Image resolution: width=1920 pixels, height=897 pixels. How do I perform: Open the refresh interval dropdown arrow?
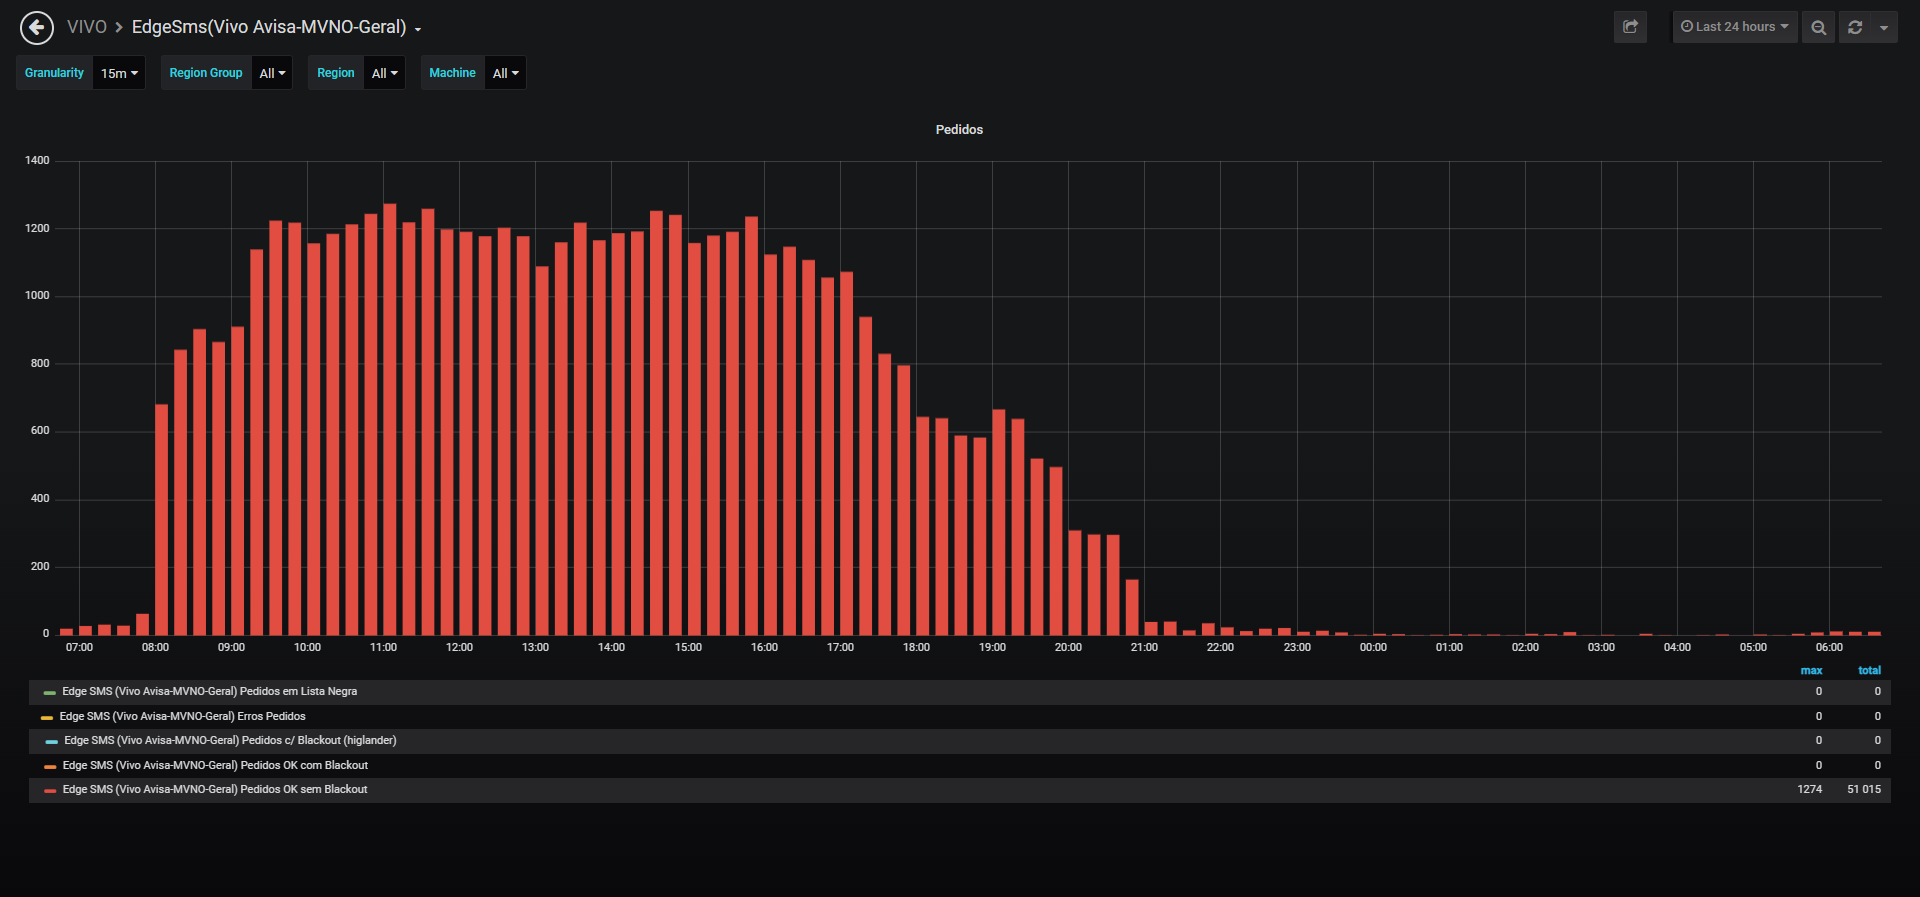coord(1884,27)
